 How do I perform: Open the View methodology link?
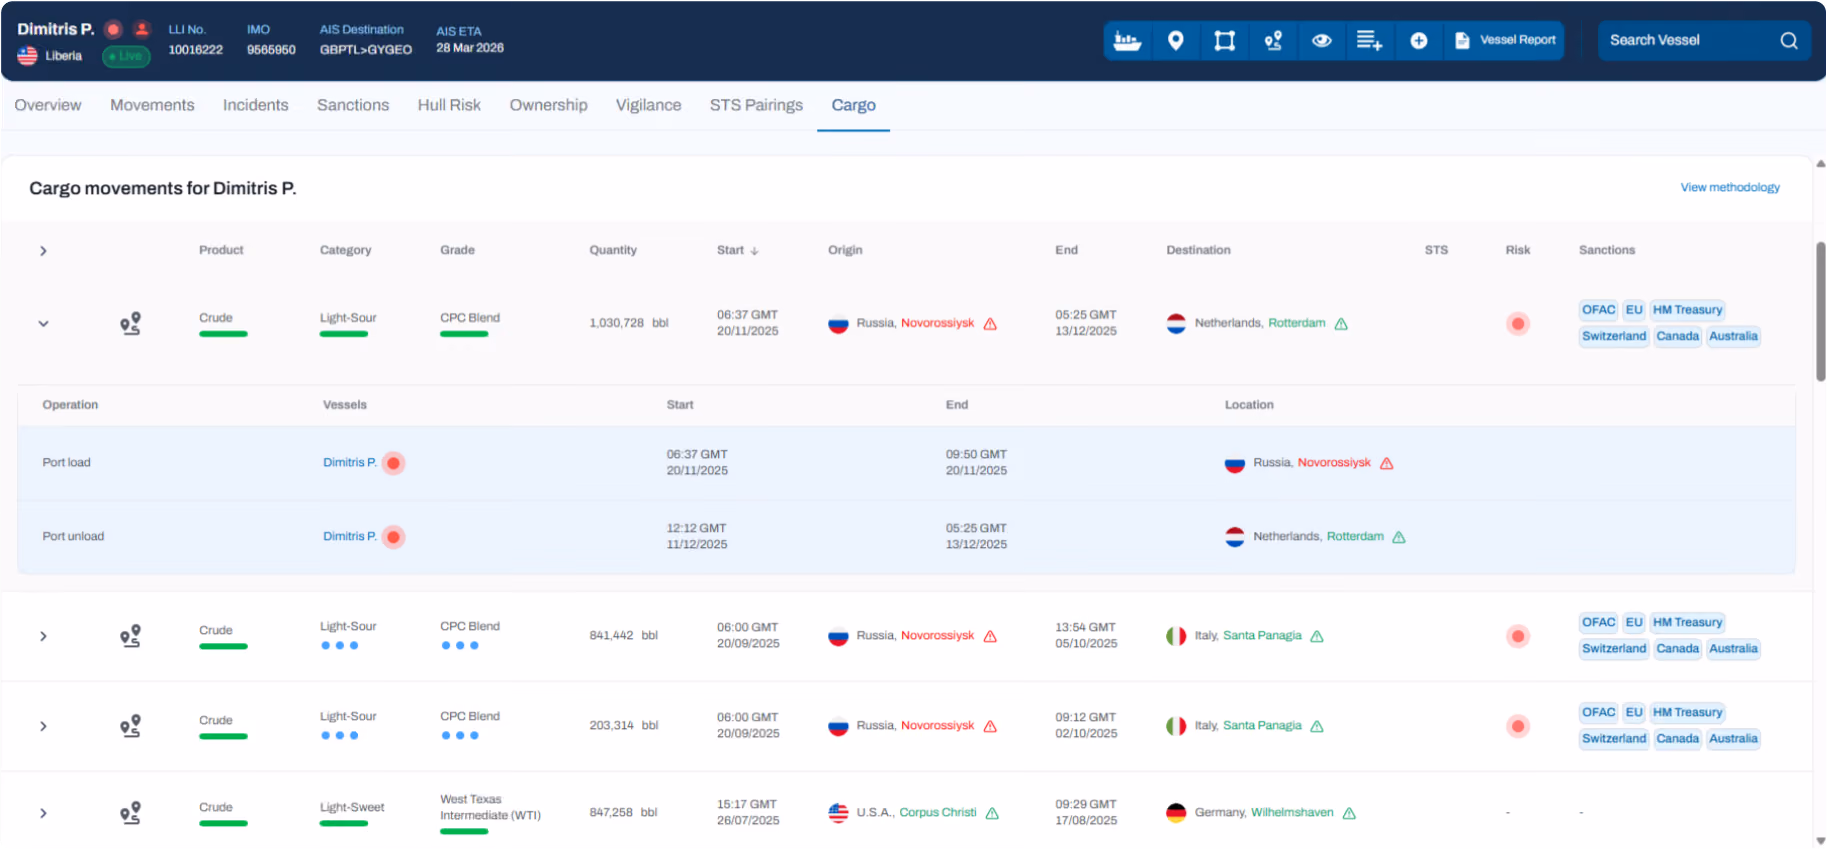click(x=1730, y=187)
